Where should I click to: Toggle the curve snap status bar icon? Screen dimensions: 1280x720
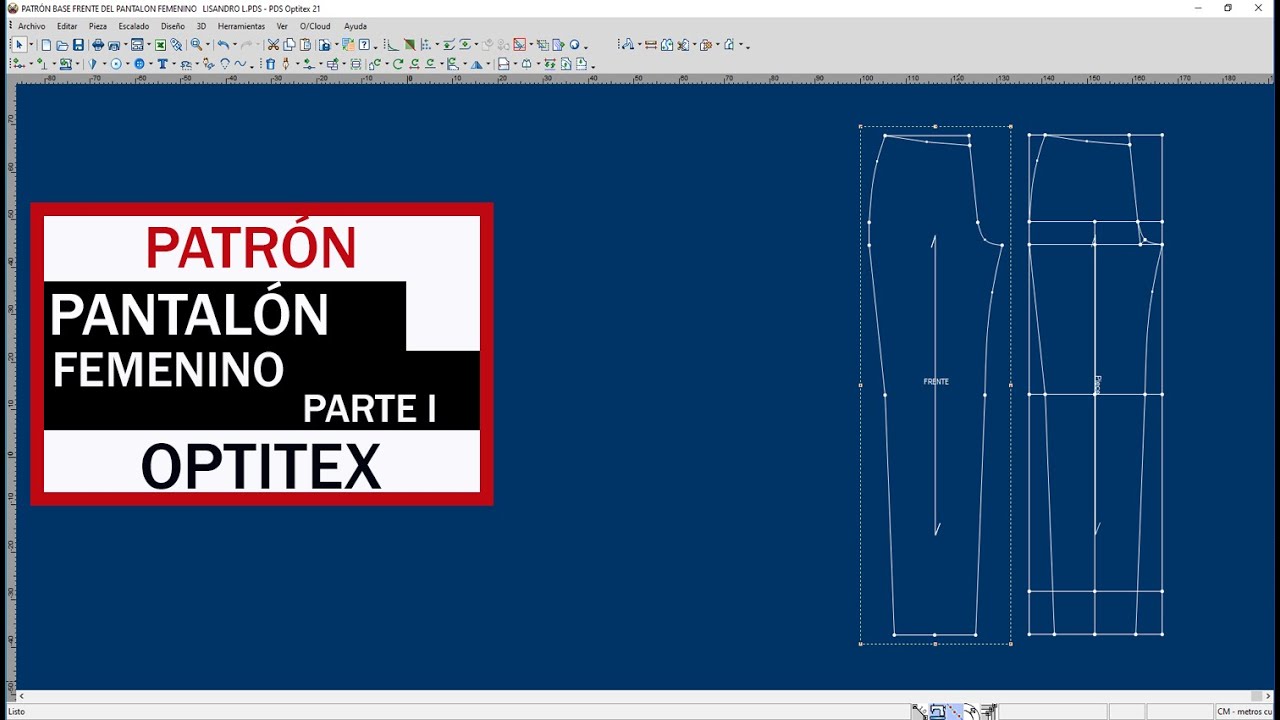pyautogui.click(x=971, y=712)
